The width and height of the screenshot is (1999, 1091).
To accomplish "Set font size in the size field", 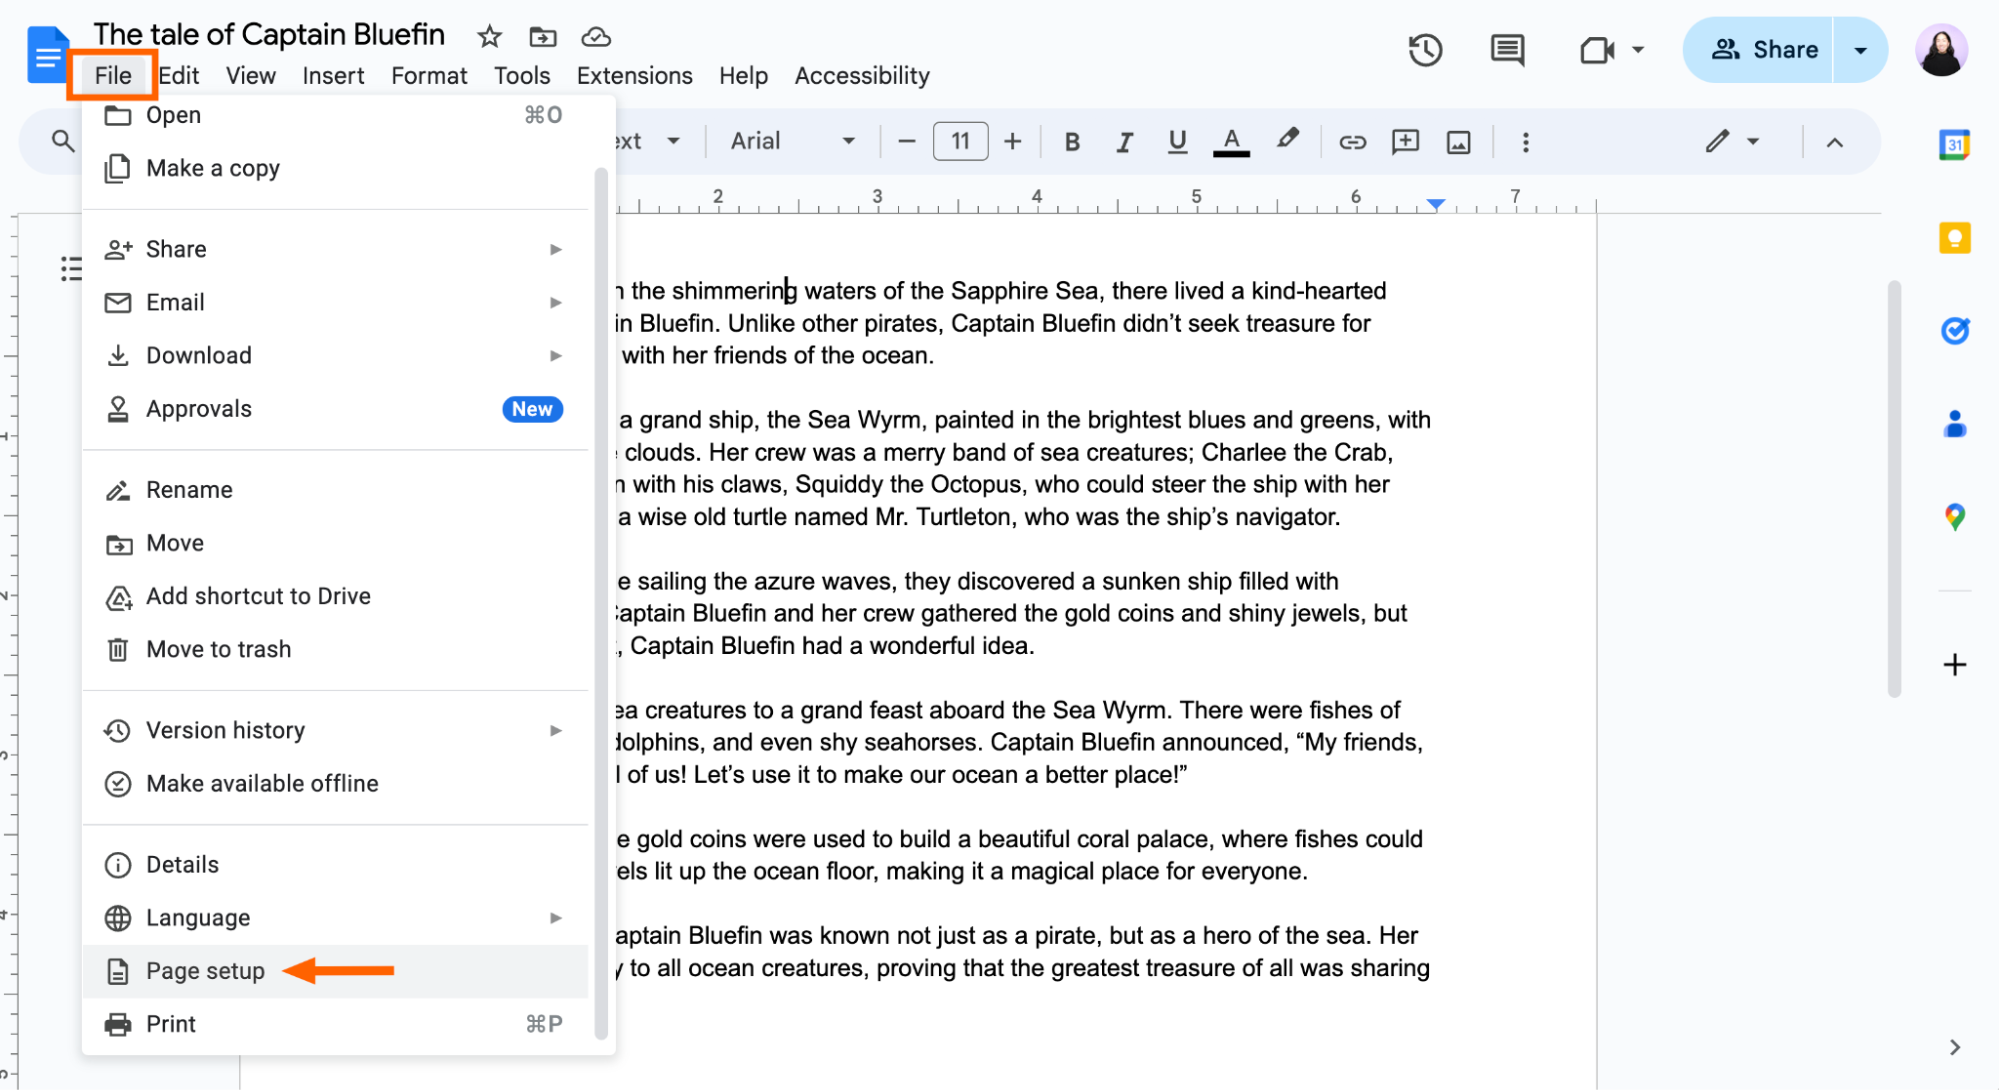I will coord(960,141).
